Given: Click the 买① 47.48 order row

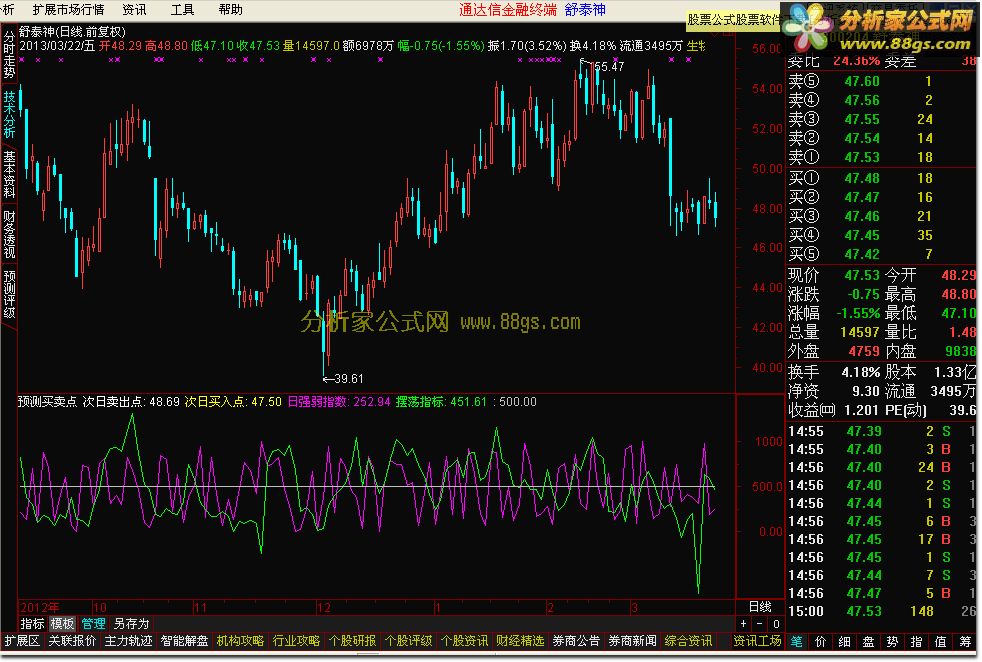Looking at the screenshot, I should point(881,178).
